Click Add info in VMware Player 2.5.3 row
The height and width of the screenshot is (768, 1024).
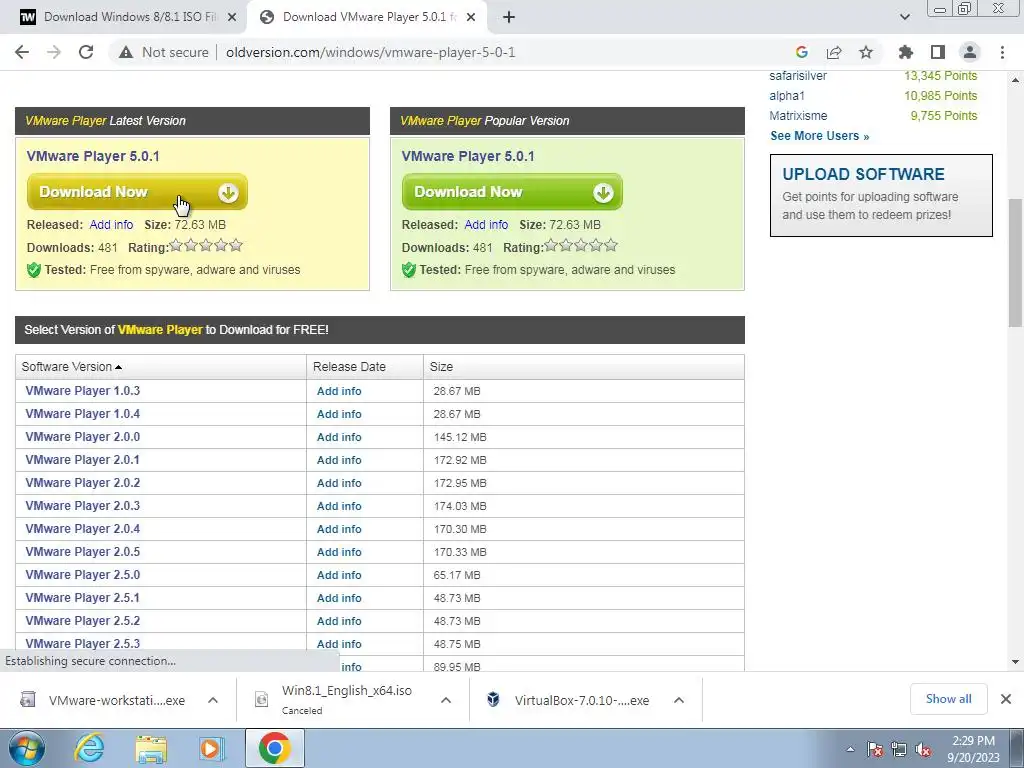(339, 644)
